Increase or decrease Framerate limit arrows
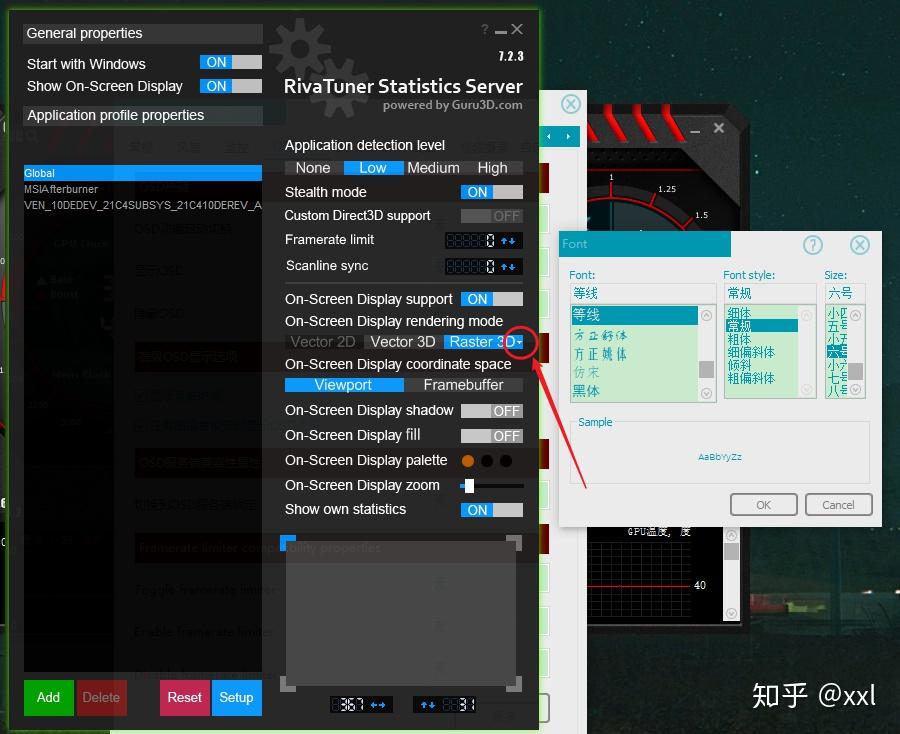 (508, 240)
